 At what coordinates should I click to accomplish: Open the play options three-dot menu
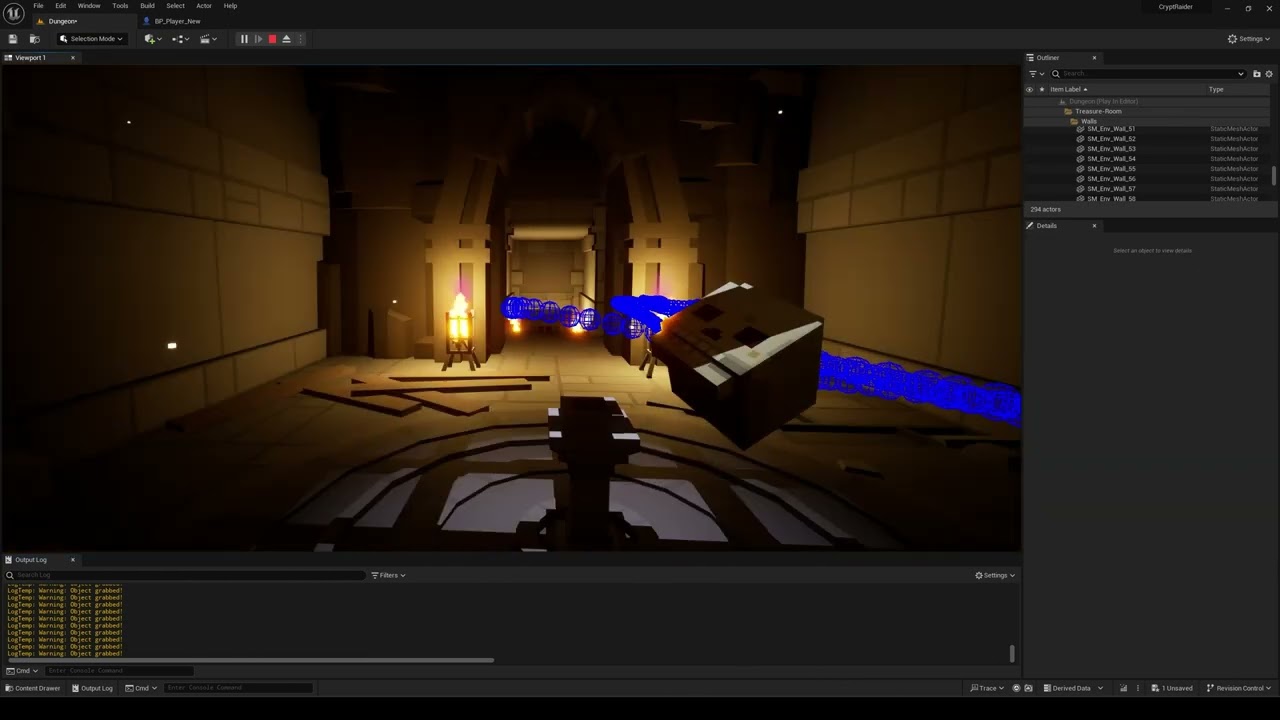300,39
